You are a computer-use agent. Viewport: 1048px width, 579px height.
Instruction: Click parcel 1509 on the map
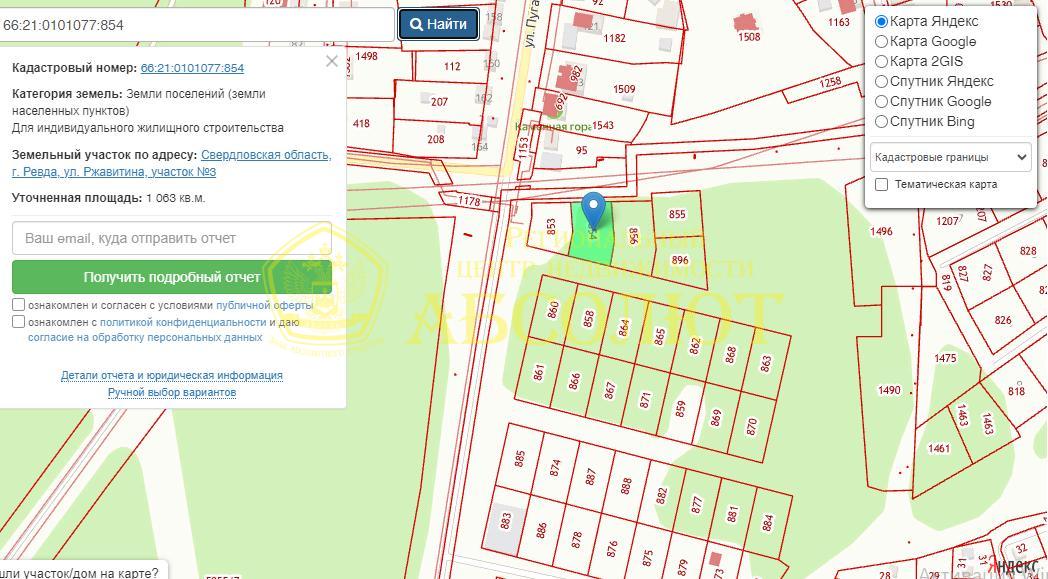click(624, 89)
